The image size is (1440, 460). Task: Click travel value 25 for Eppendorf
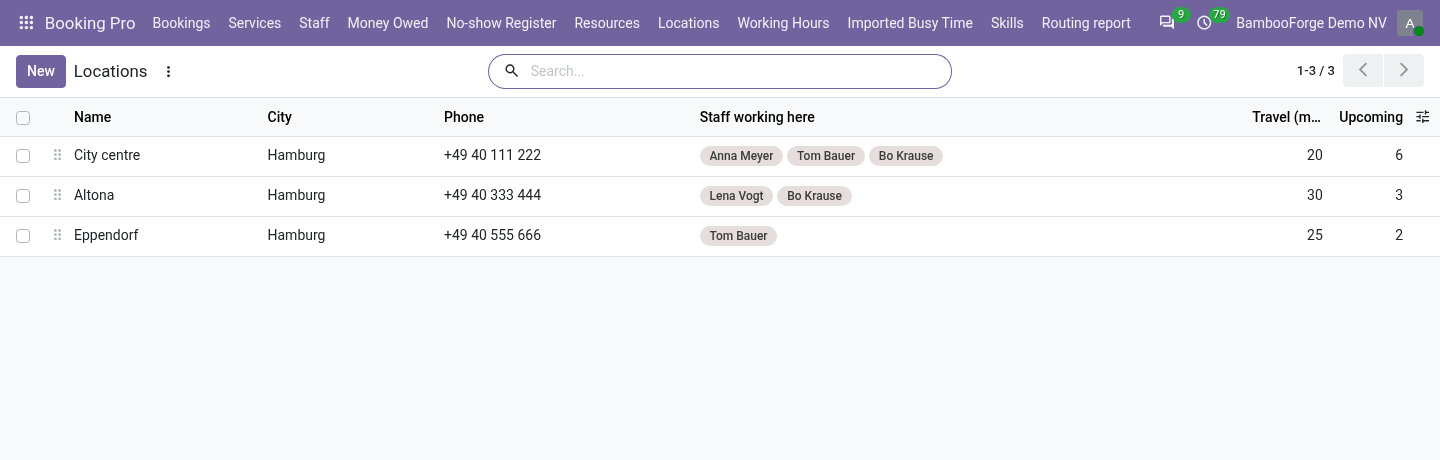(1314, 235)
